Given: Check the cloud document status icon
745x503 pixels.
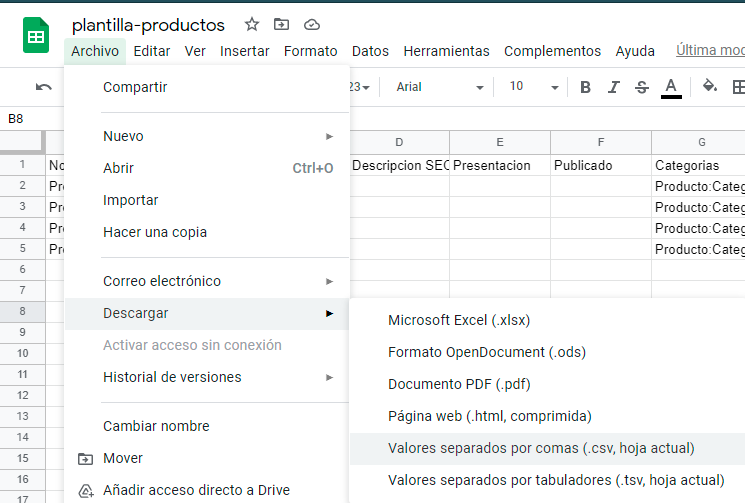Looking at the screenshot, I should (311, 24).
